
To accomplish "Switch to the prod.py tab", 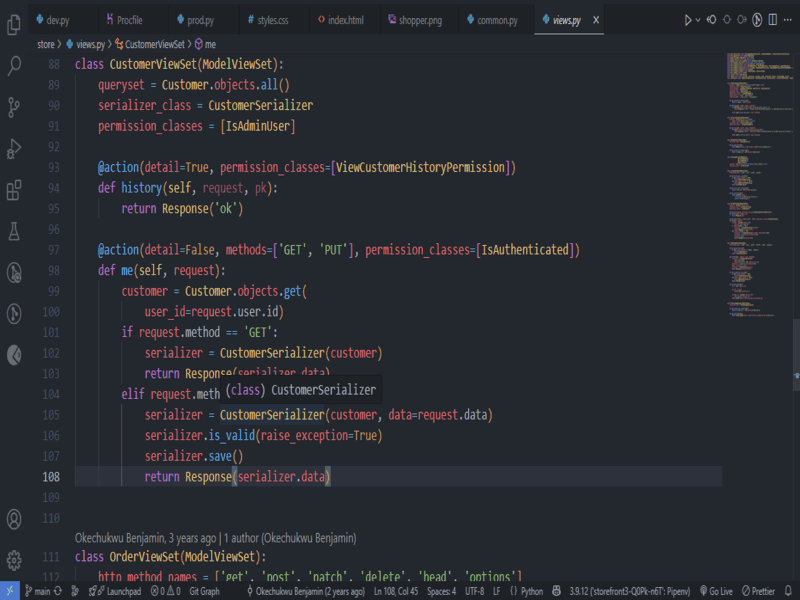I will tap(200, 20).
